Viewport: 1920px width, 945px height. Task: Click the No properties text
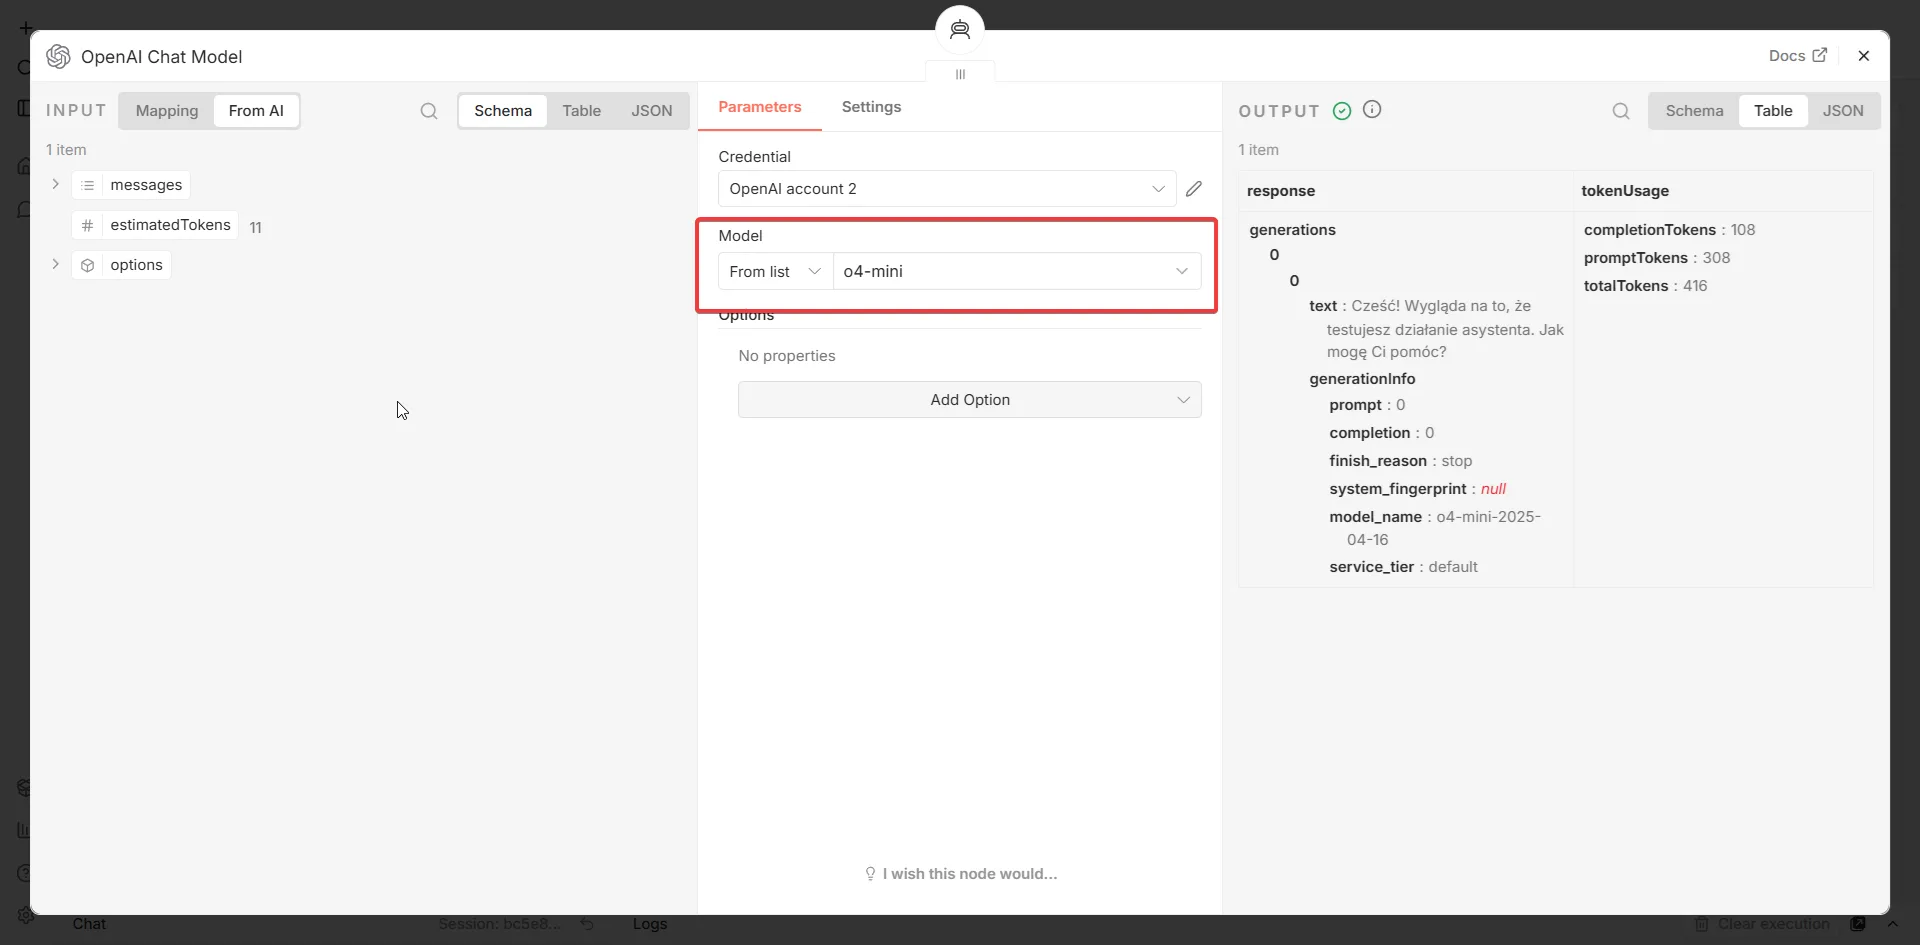[787, 356]
